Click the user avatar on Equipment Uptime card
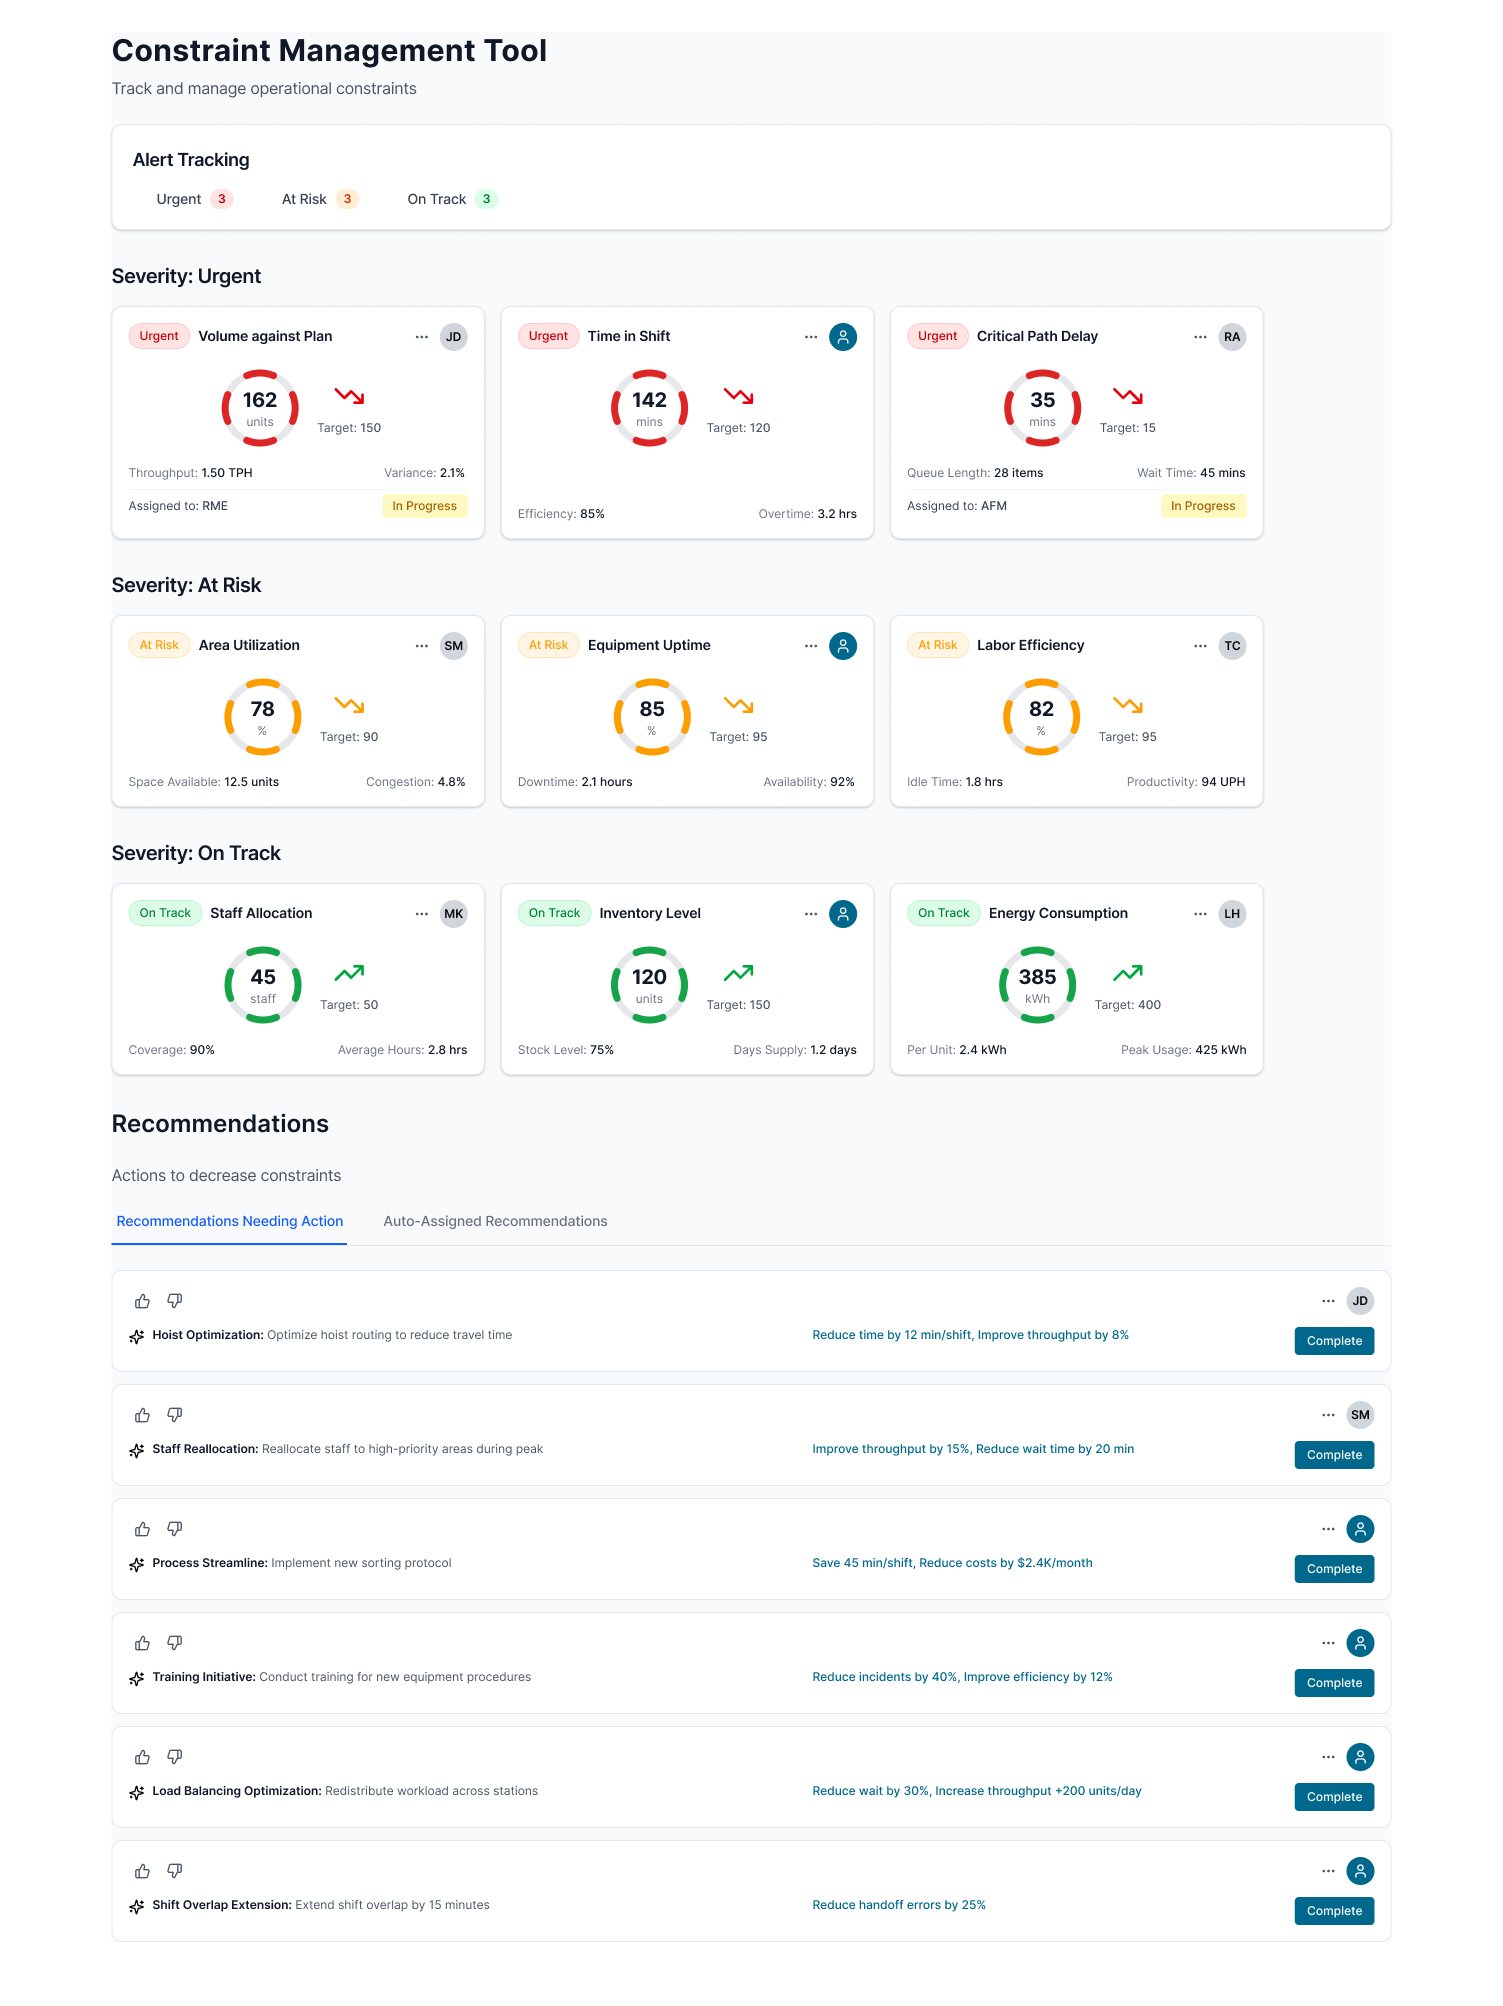 (x=843, y=646)
